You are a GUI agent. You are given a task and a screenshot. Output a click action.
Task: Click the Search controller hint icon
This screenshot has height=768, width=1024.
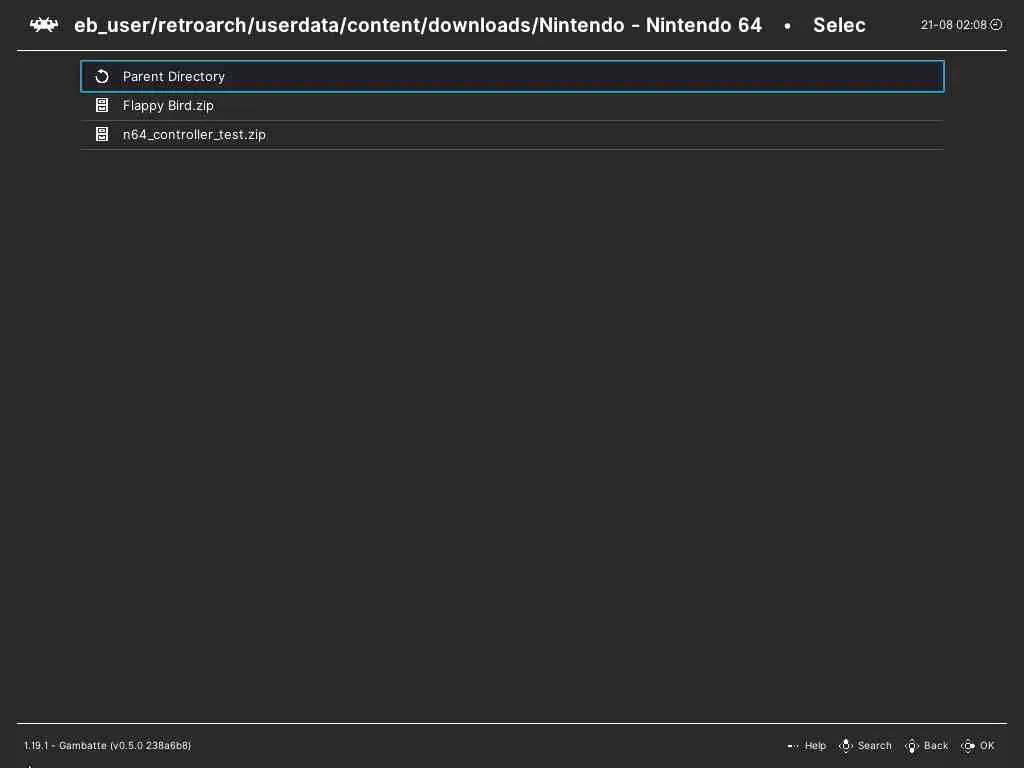pyautogui.click(x=846, y=745)
